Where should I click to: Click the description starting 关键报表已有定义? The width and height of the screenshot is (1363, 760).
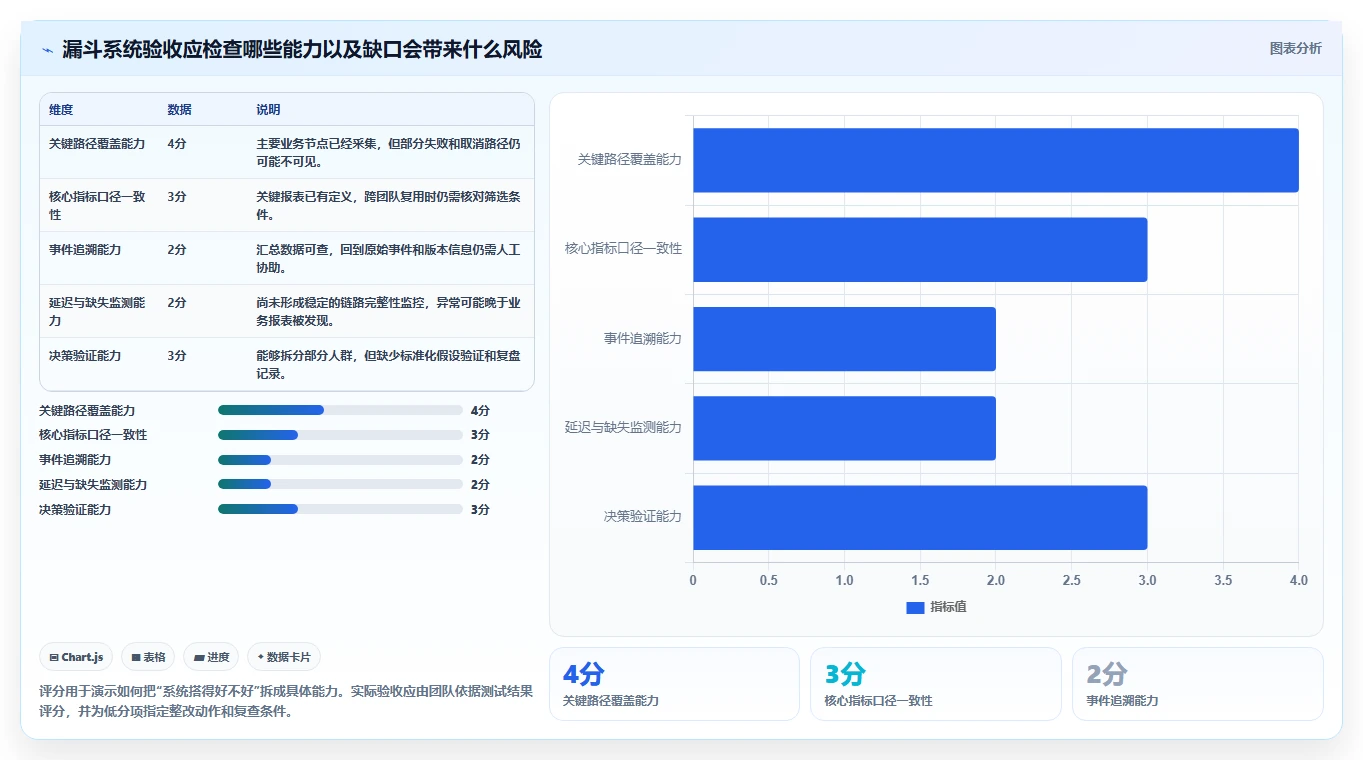coord(388,205)
